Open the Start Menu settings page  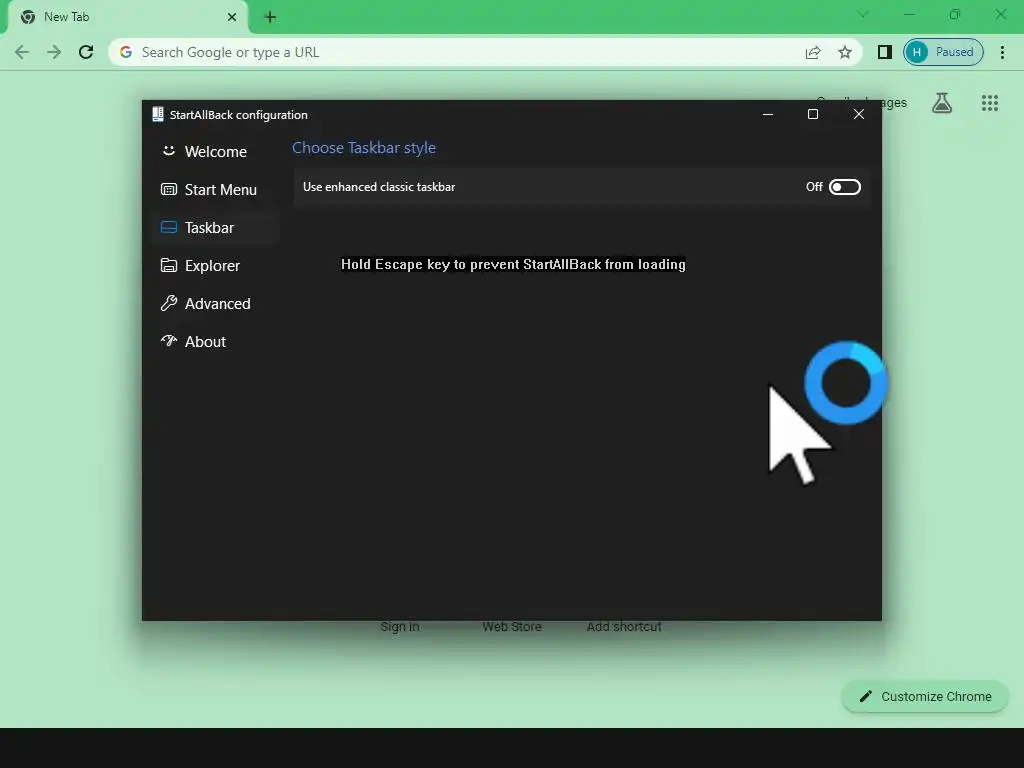(x=216, y=189)
